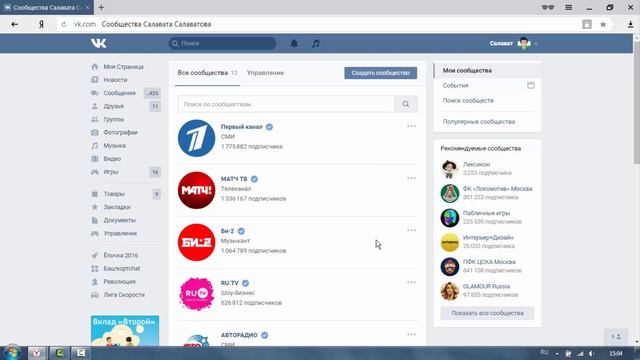This screenshot has width=640, height=360.
Task: Open calendar icon next to События
Action: point(531,85)
